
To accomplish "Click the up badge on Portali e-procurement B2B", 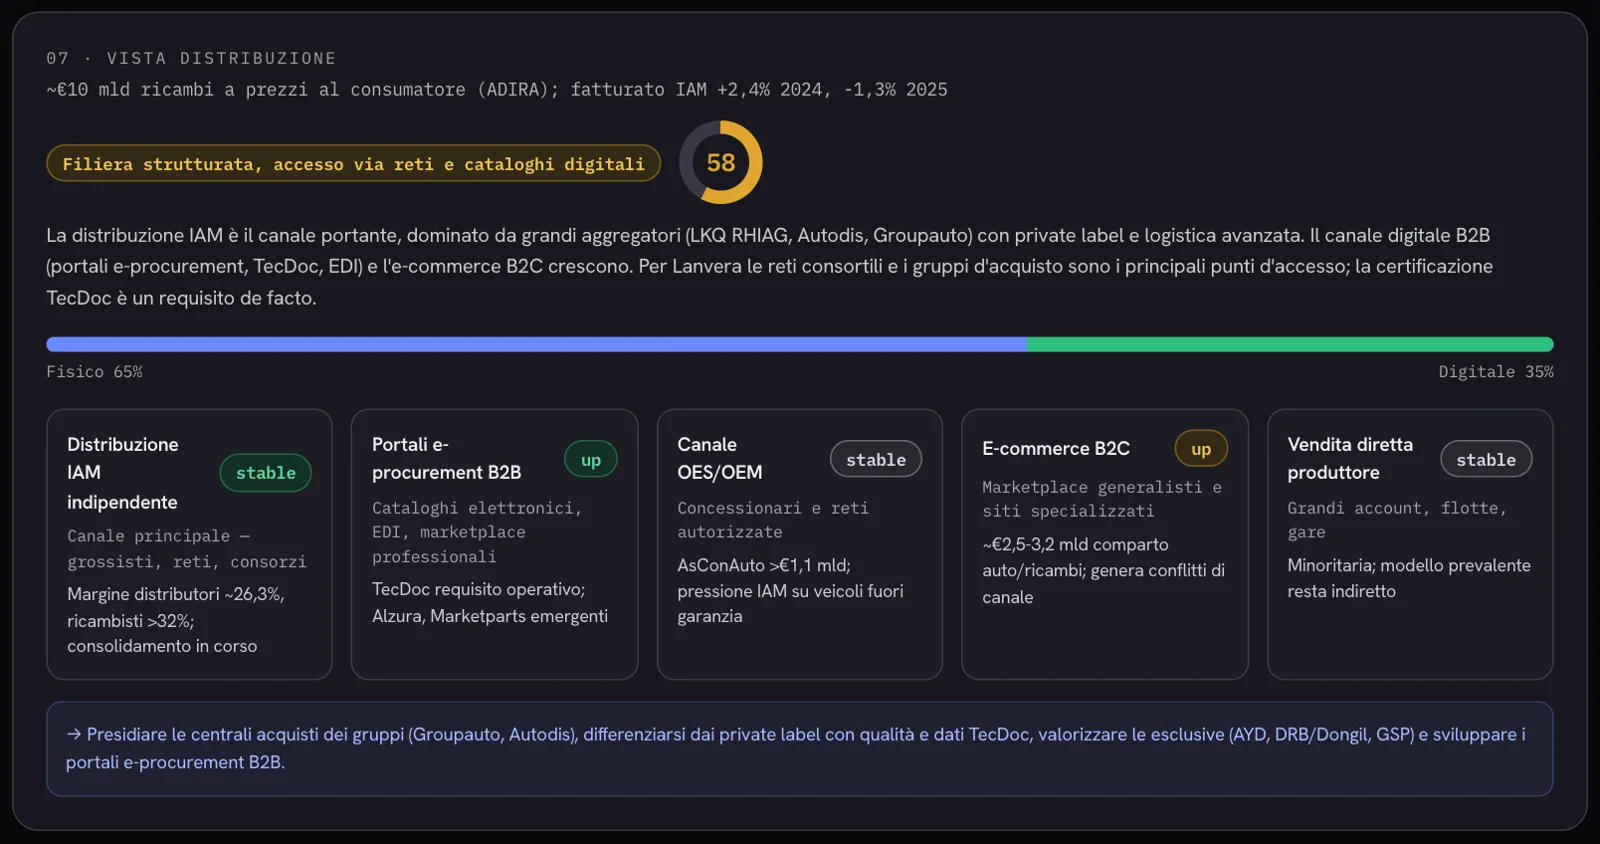I will 591,460.
